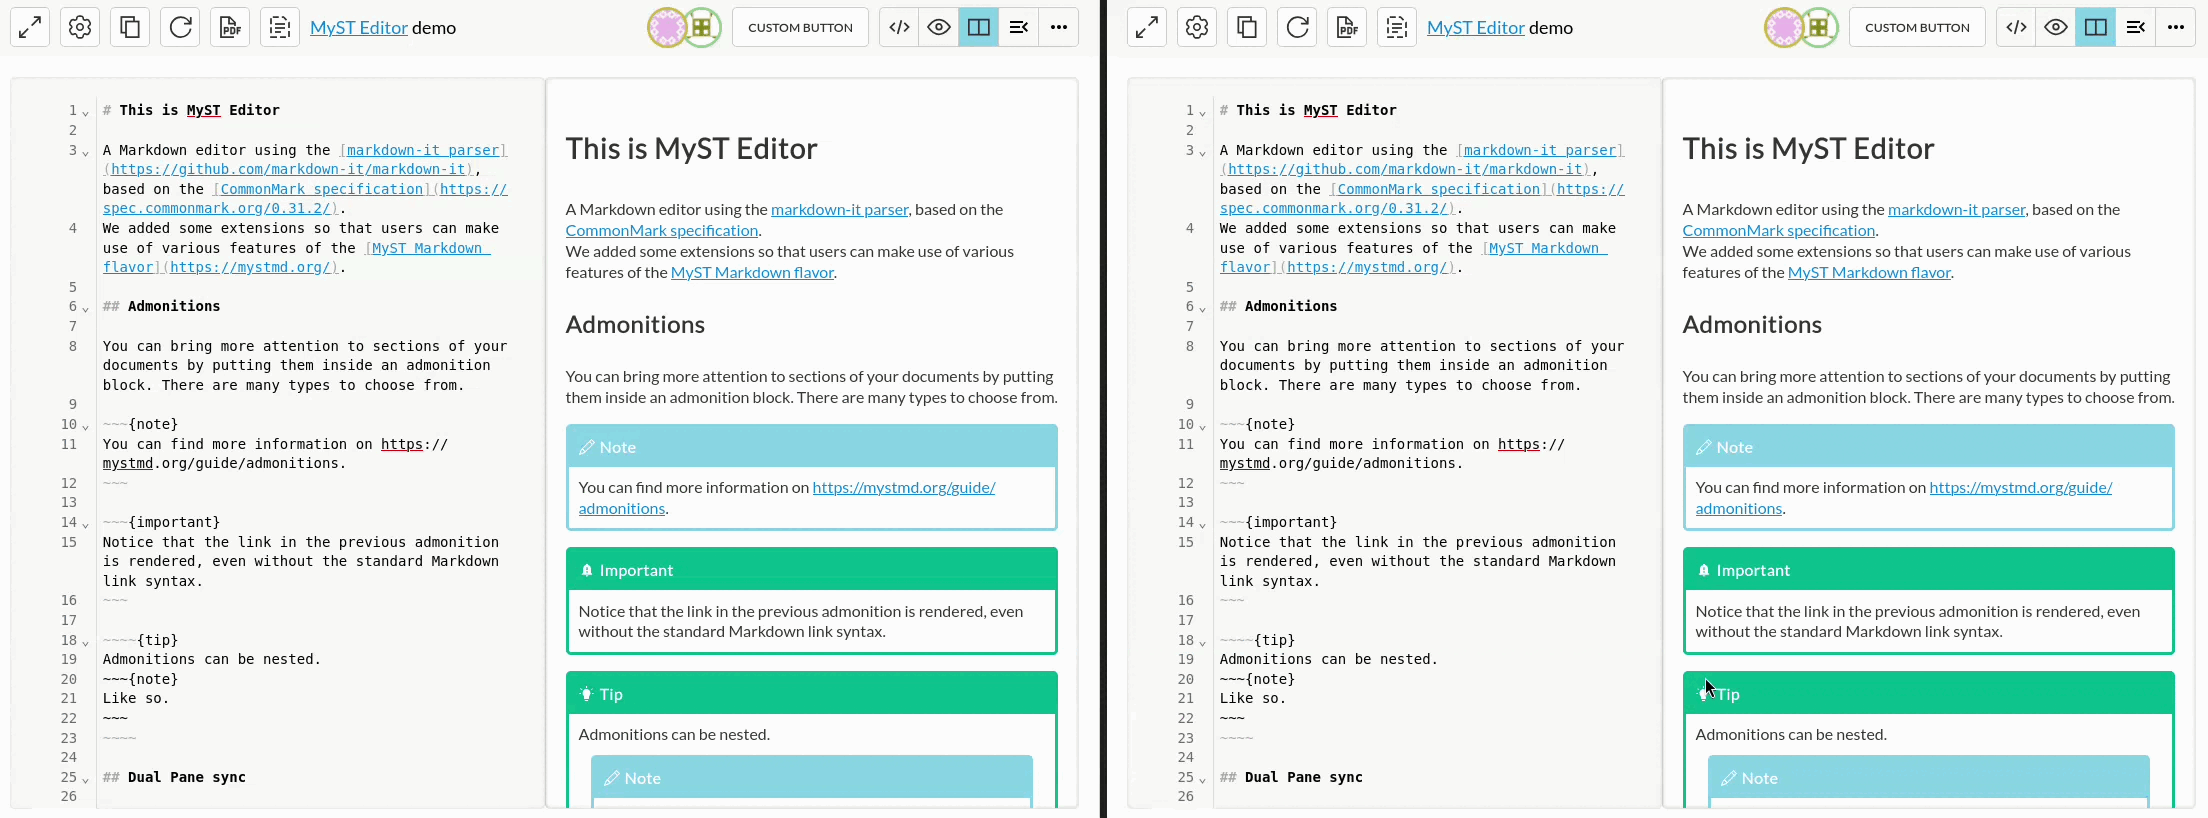The width and height of the screenshot is (2208, 818).
Task: Open settings gear in right editor
Action: point(1197,27)
